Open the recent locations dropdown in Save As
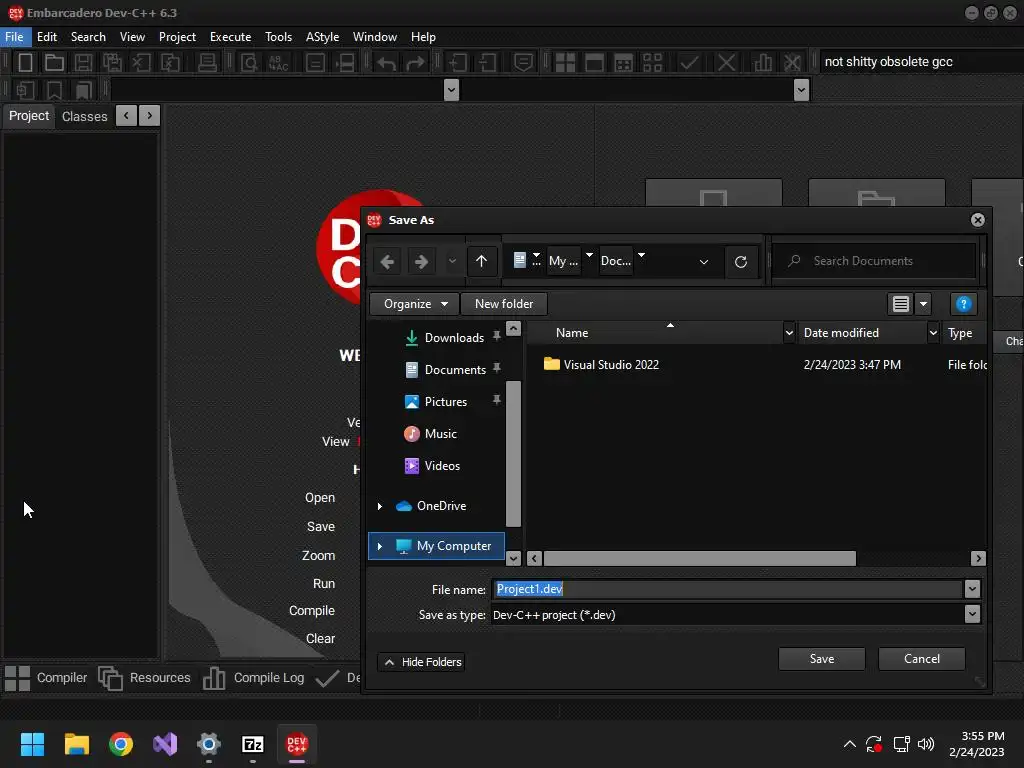 click(x=452, y=262)
